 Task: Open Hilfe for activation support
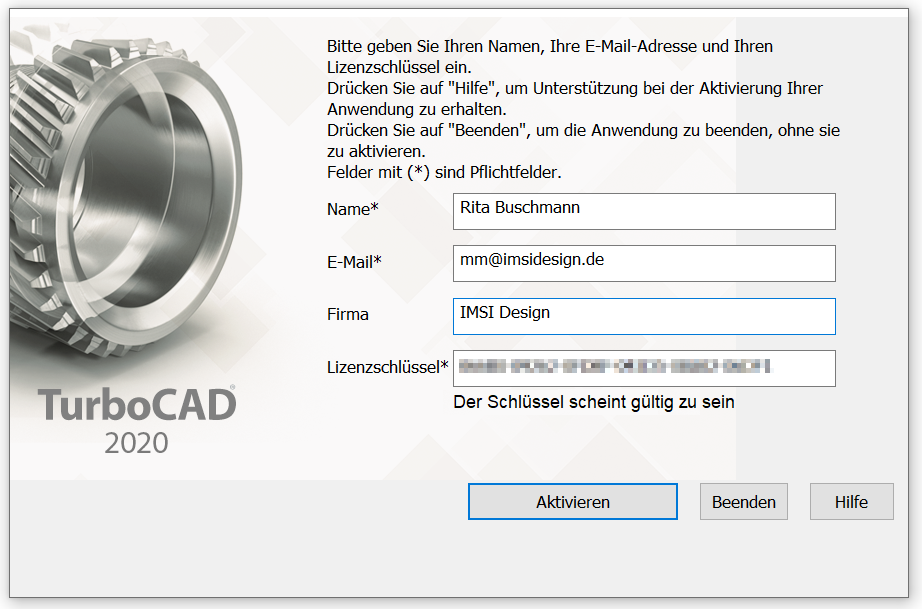(x=851, y=501)
